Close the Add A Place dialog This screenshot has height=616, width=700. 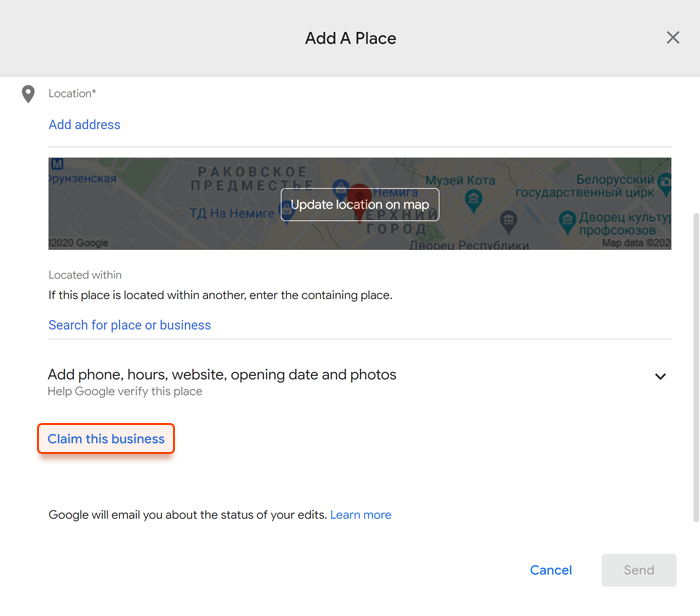point(673,37)
